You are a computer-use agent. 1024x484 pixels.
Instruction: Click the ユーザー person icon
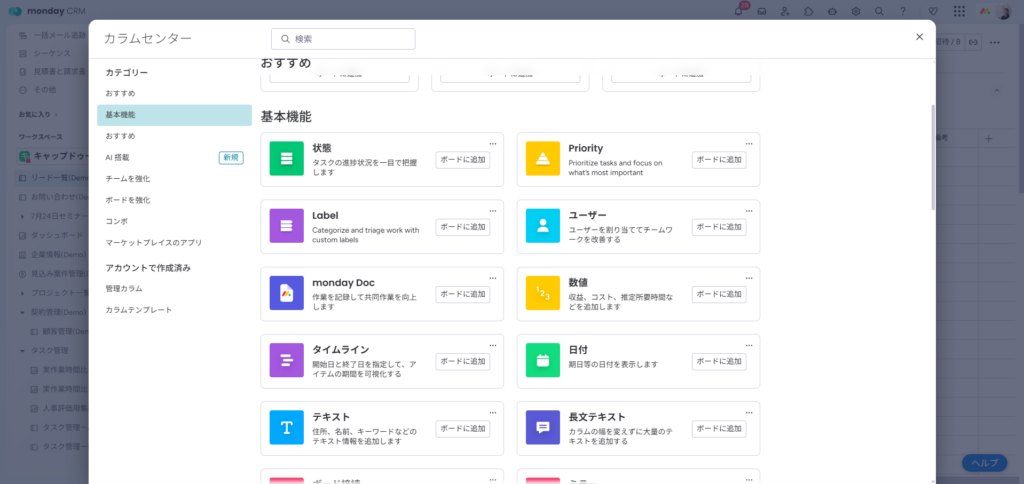[543, 226]
